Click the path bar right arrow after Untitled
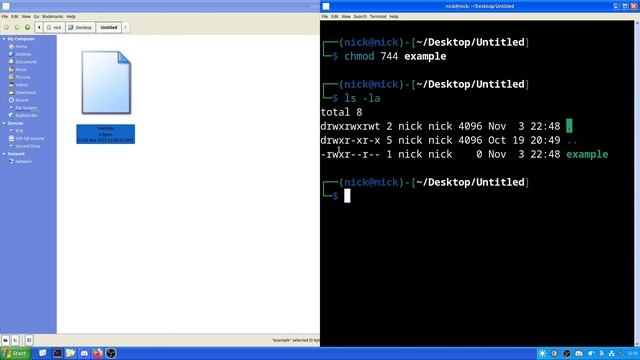The height and width of the screenshot is (360, 640). (x=125, y=27)
